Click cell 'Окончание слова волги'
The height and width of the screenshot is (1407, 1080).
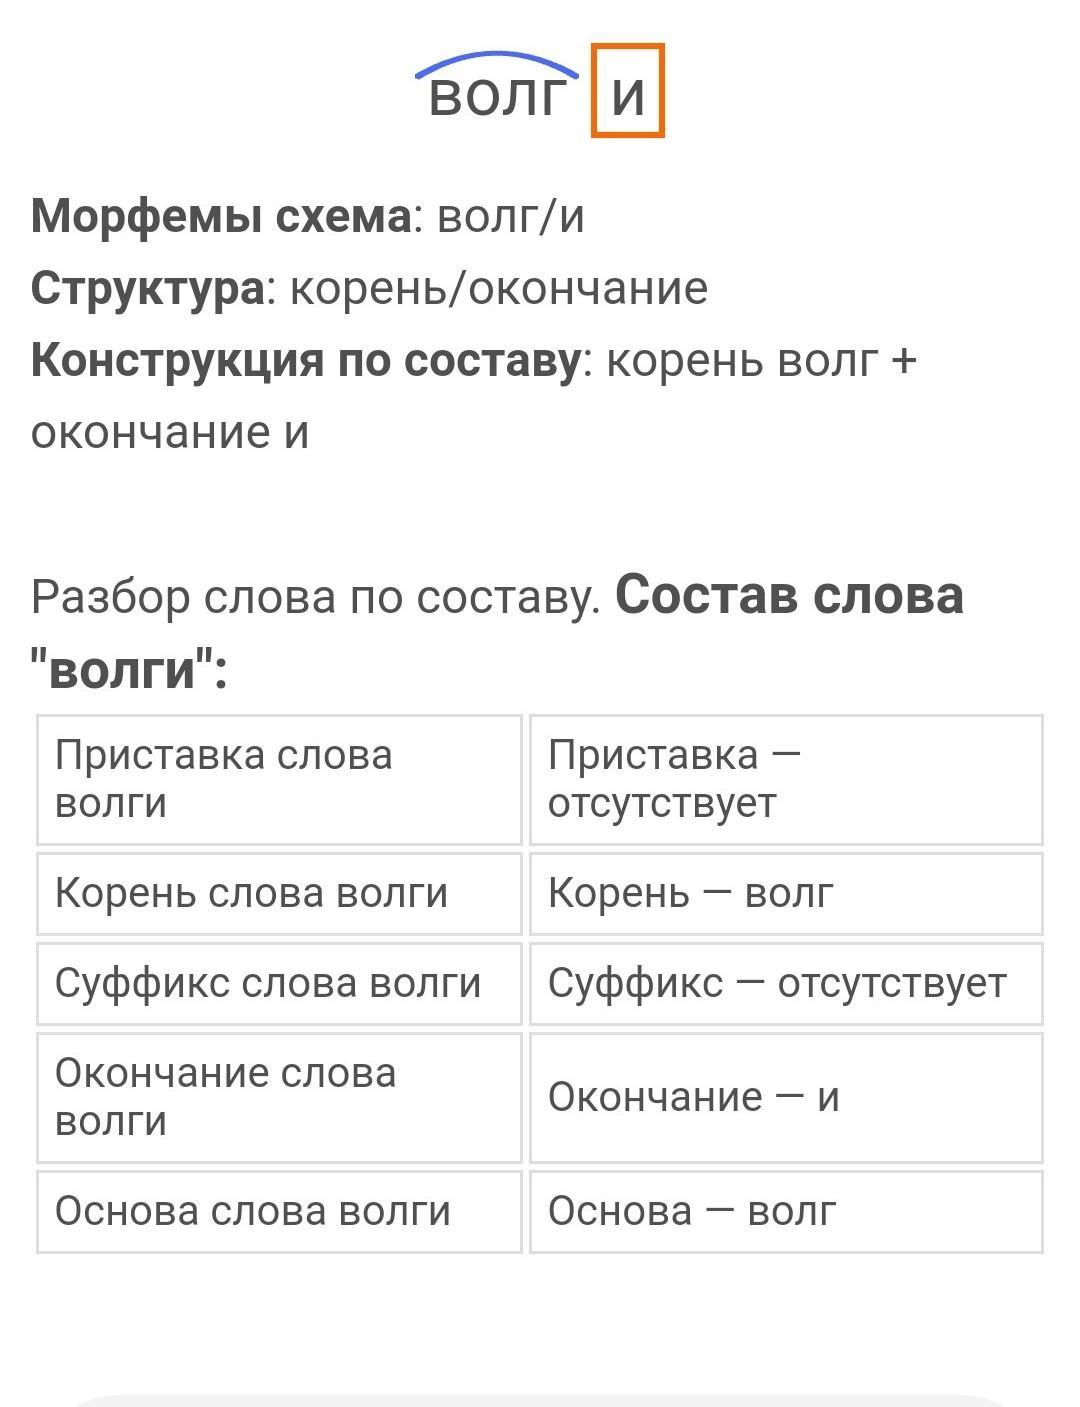point(280,1097)
